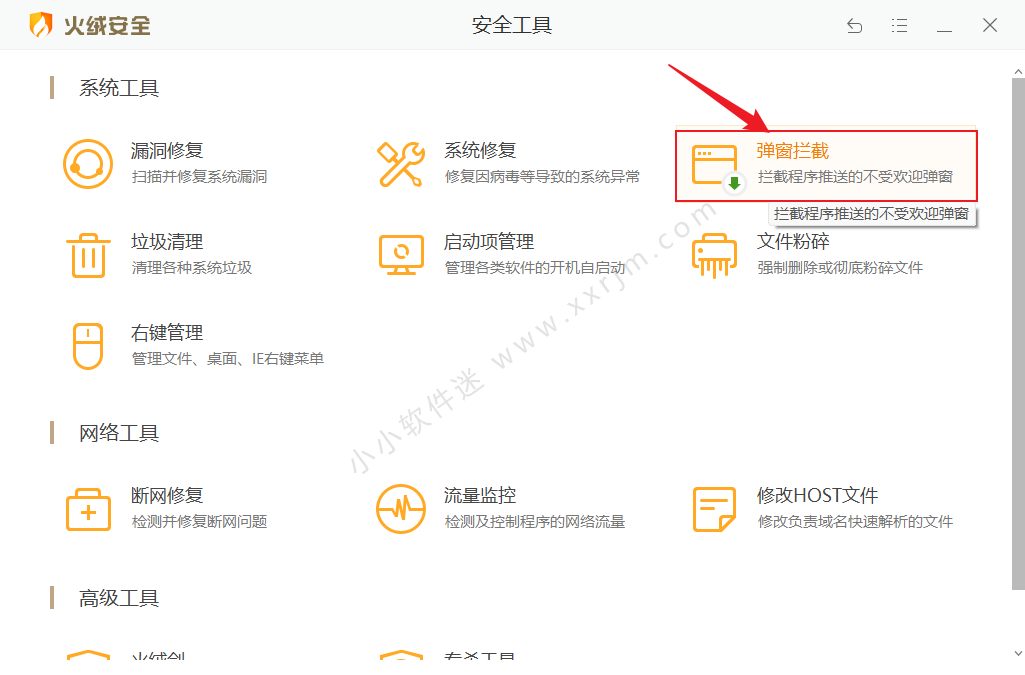Click description 管理文件、桌面、IE右键菜单

pos(227,359)
